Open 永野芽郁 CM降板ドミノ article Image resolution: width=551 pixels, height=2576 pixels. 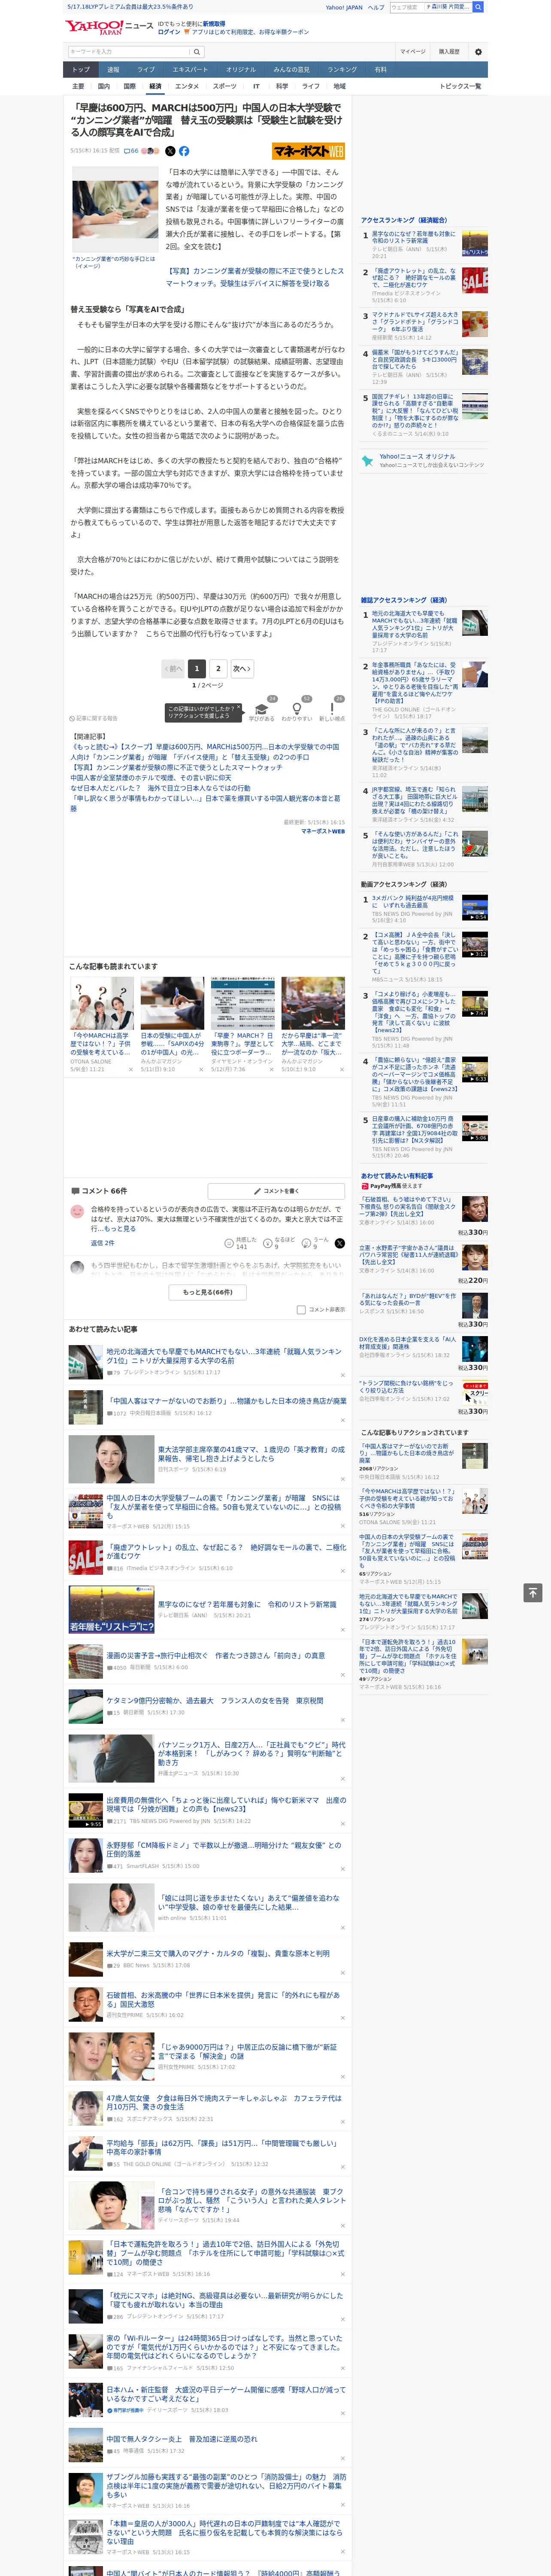pyautogui.click(x=224, y=1850)
